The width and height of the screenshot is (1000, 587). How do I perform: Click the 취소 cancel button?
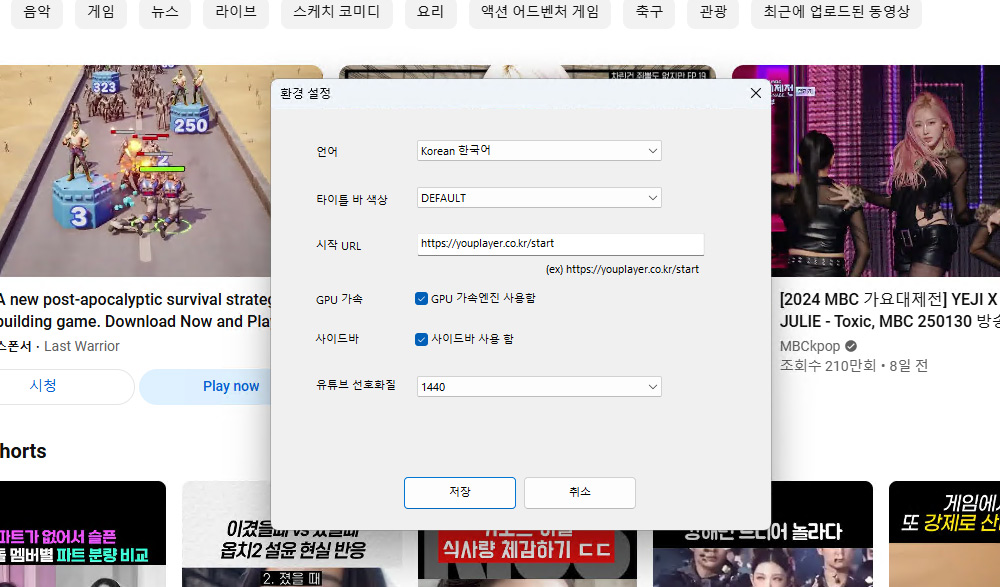tap(580, 493)
